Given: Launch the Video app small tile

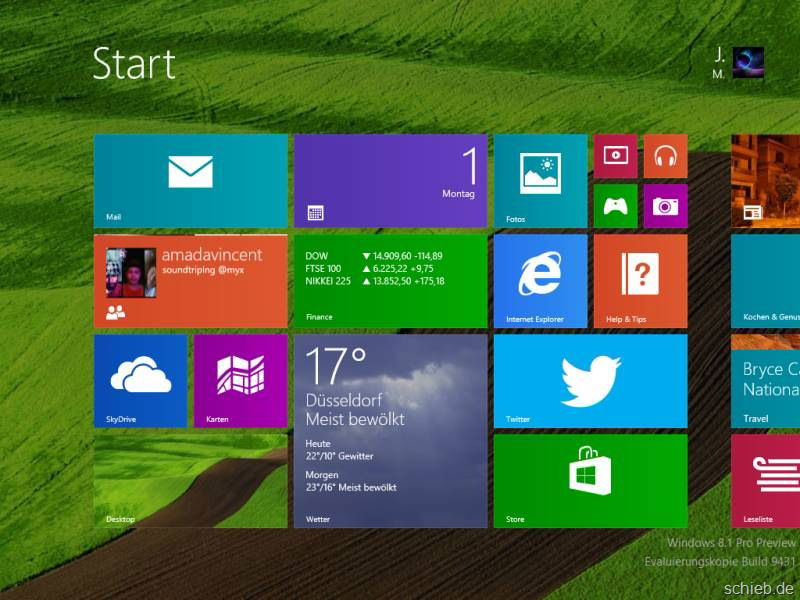Looking at the screenshot, I should tap(615, 156).
